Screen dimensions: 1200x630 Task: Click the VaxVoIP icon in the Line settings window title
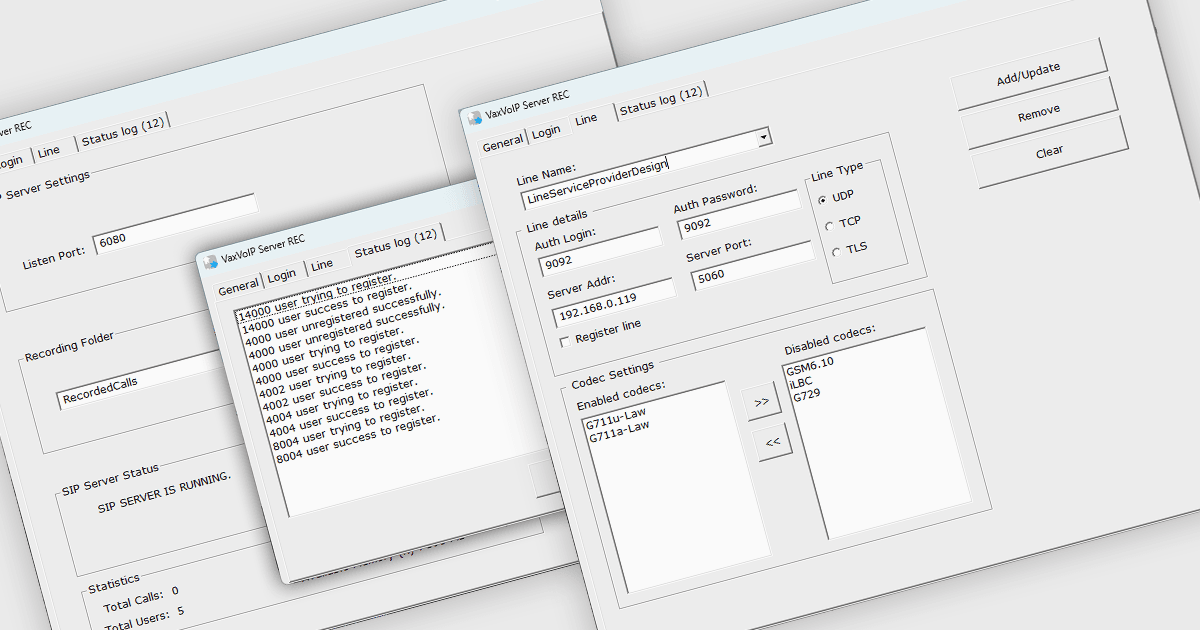click(475, 117)
